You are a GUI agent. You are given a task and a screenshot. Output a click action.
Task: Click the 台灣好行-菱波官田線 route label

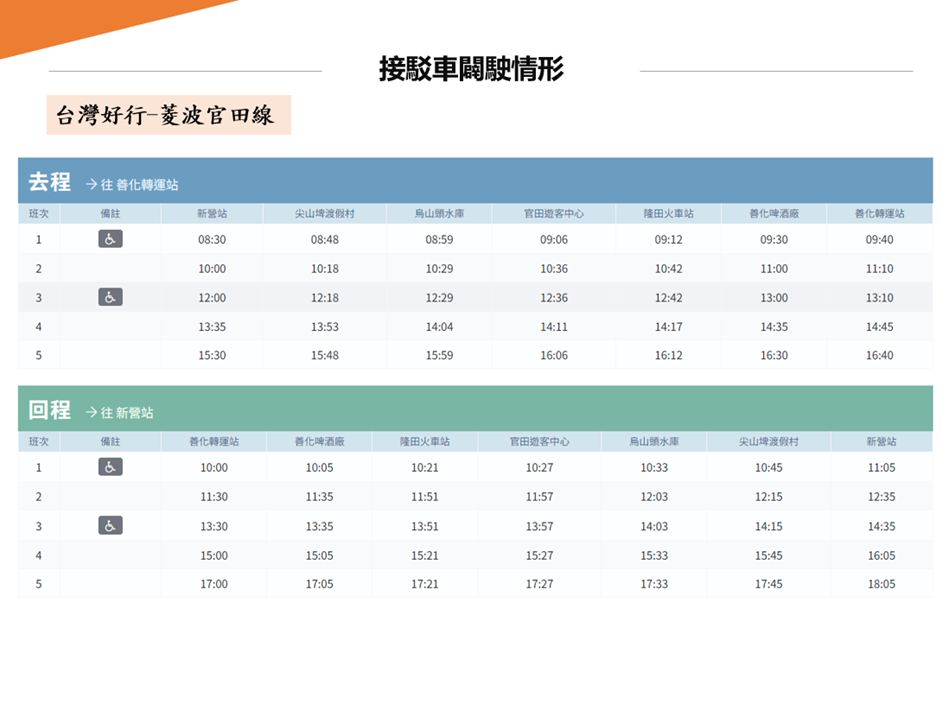coord(165,115)
